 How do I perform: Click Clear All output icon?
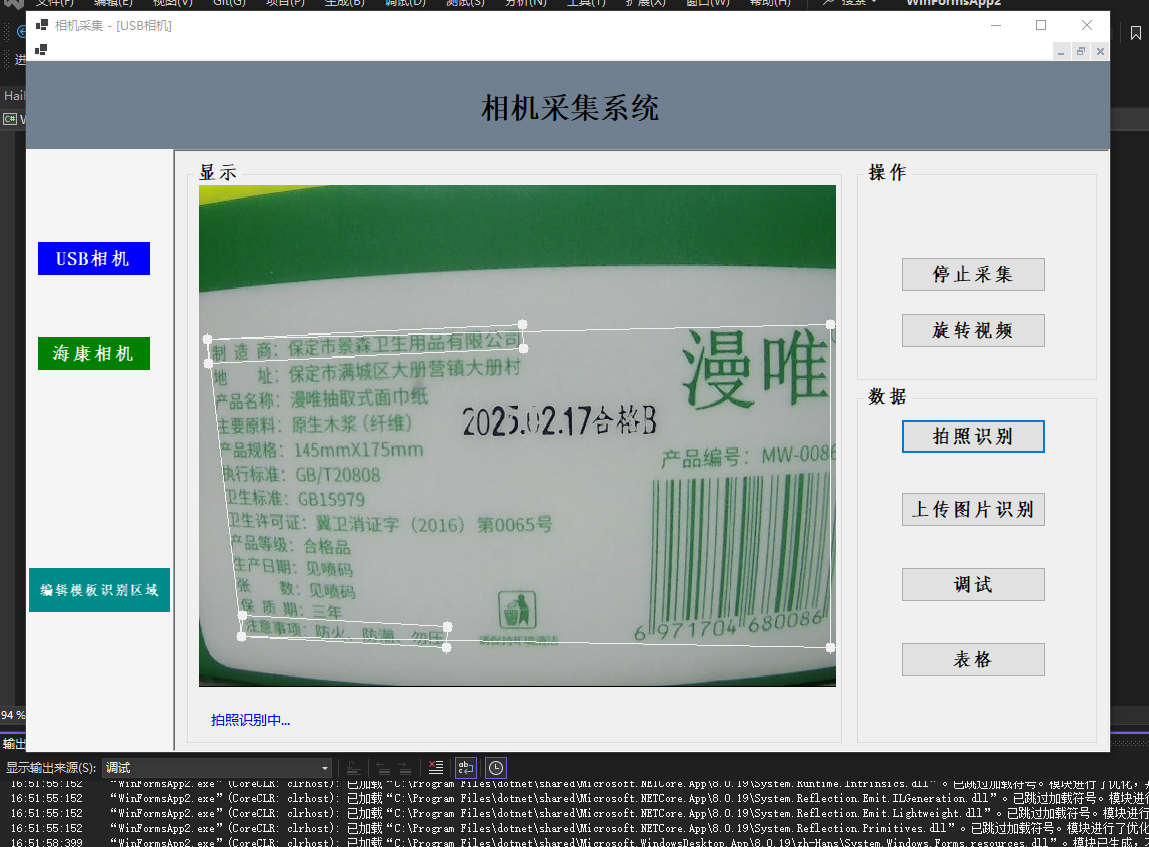(x=436, y=768)
